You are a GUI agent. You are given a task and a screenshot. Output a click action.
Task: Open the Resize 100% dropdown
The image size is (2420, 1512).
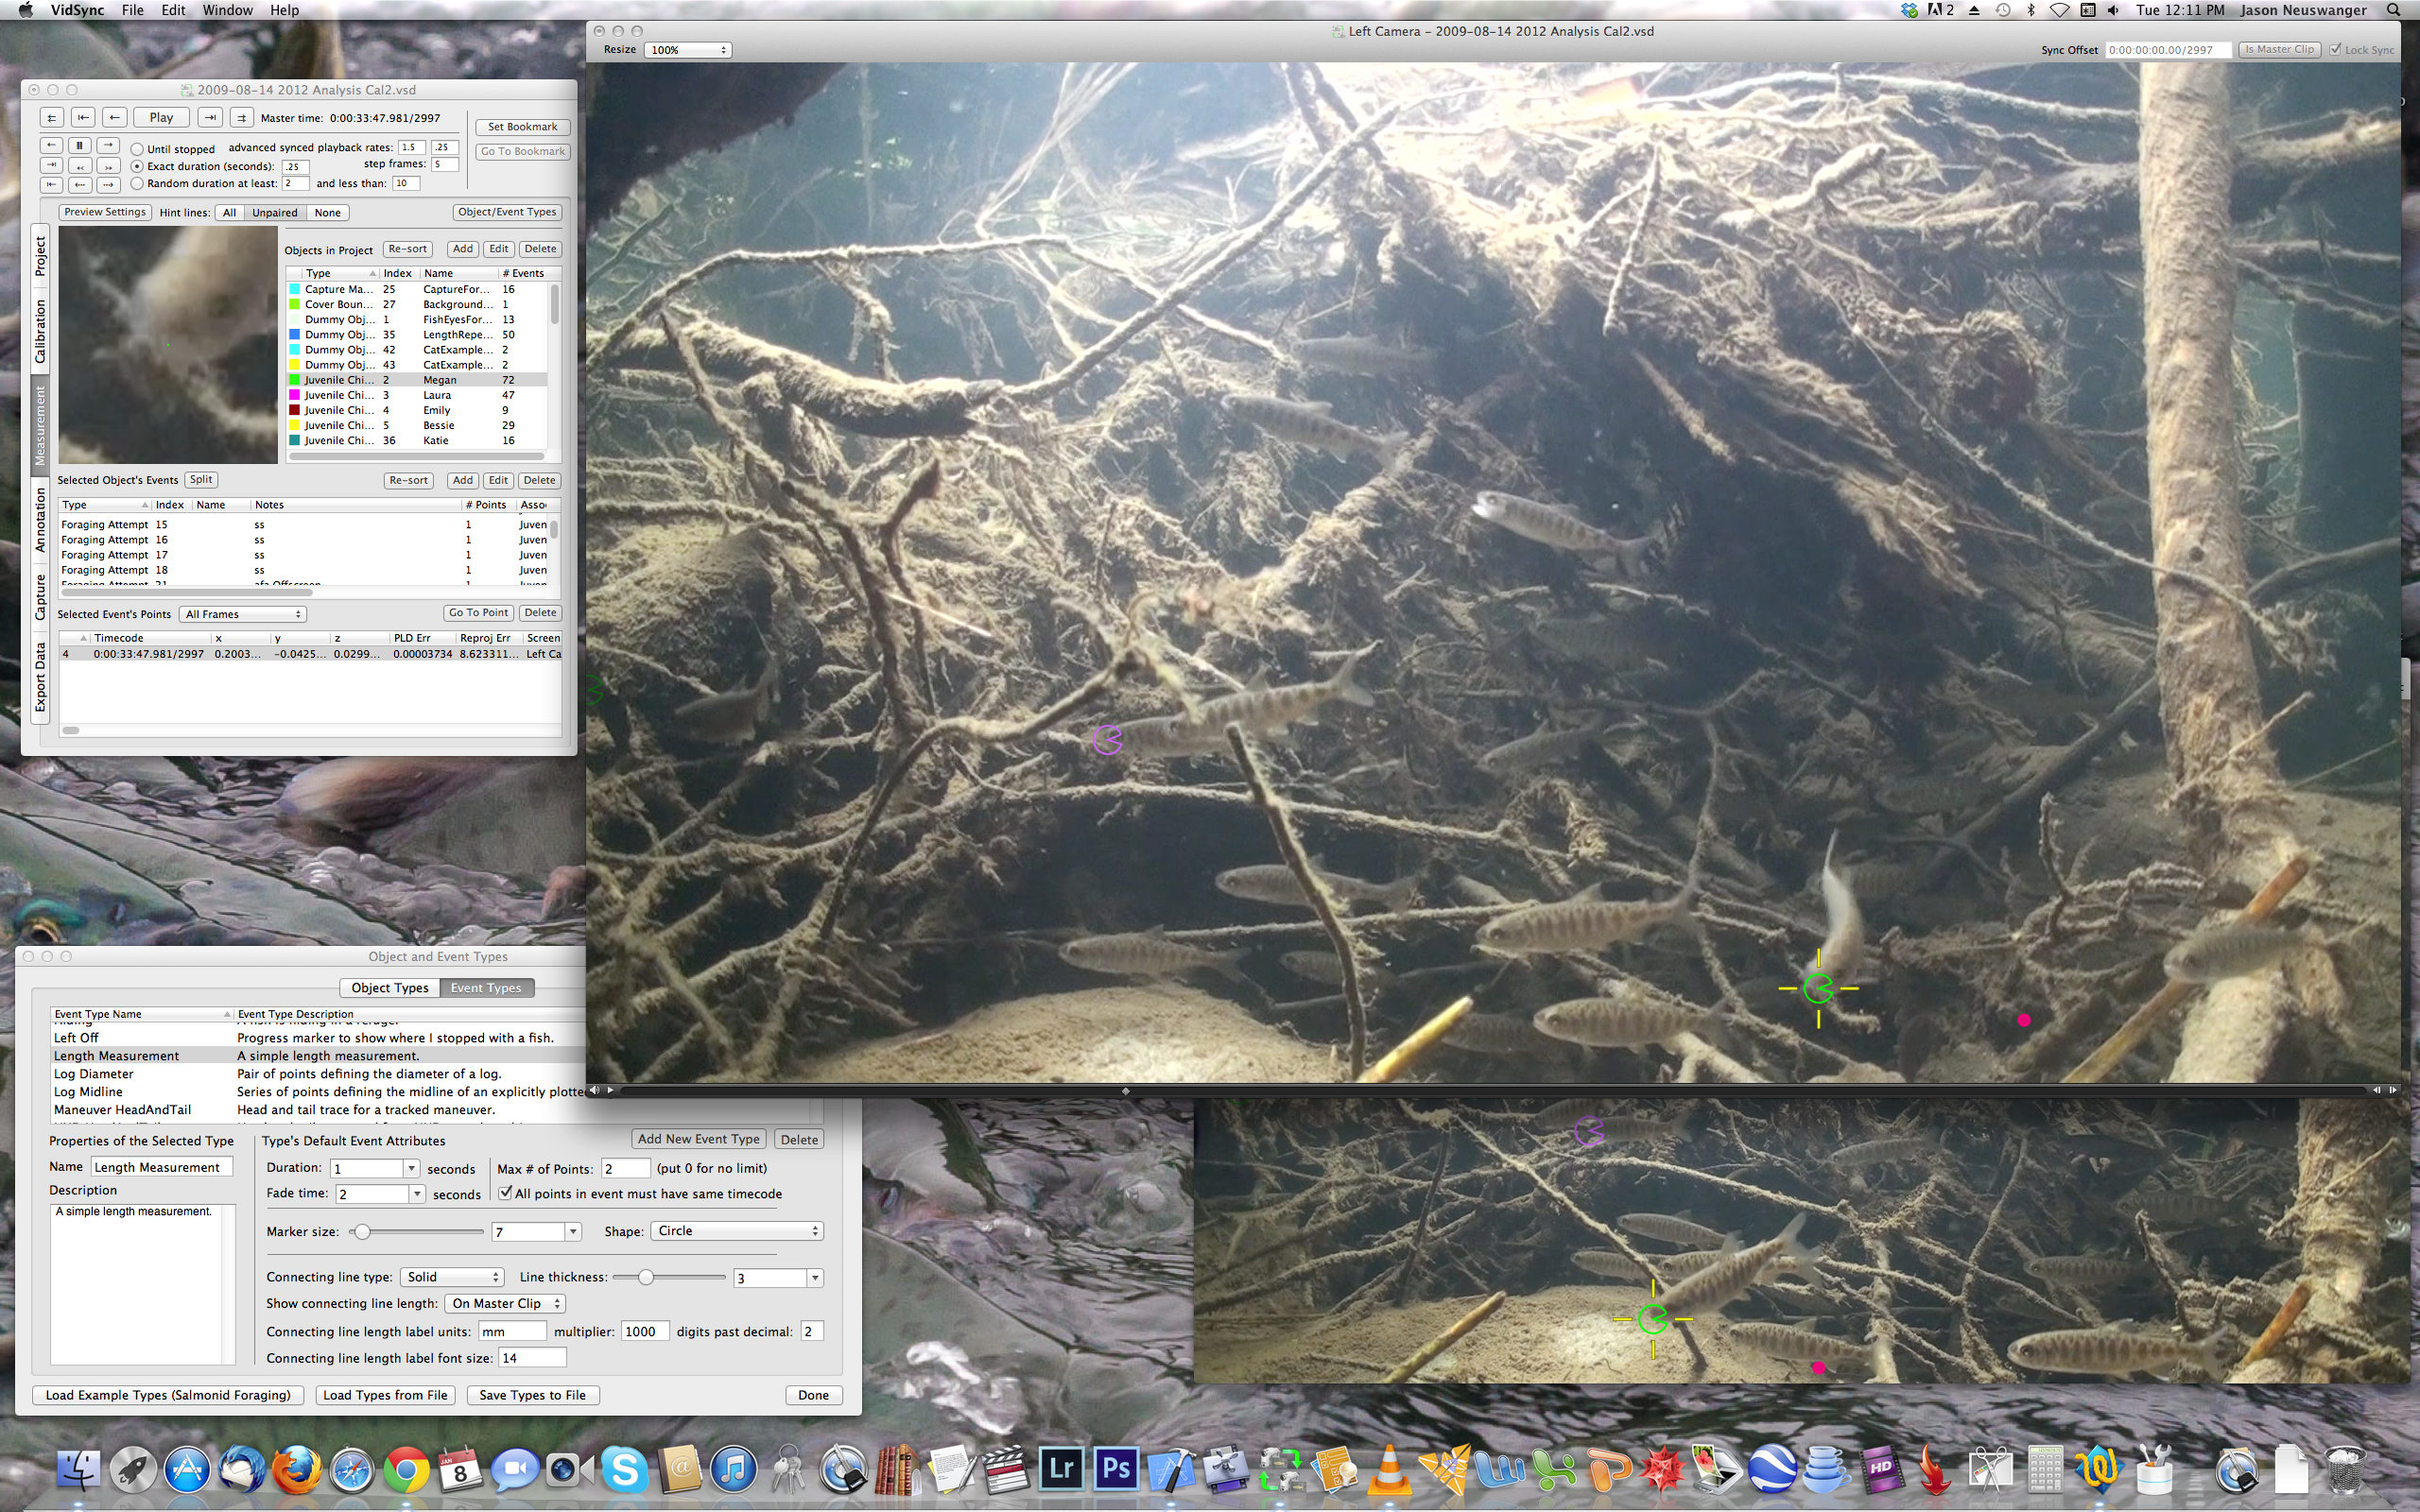(688, 50)
